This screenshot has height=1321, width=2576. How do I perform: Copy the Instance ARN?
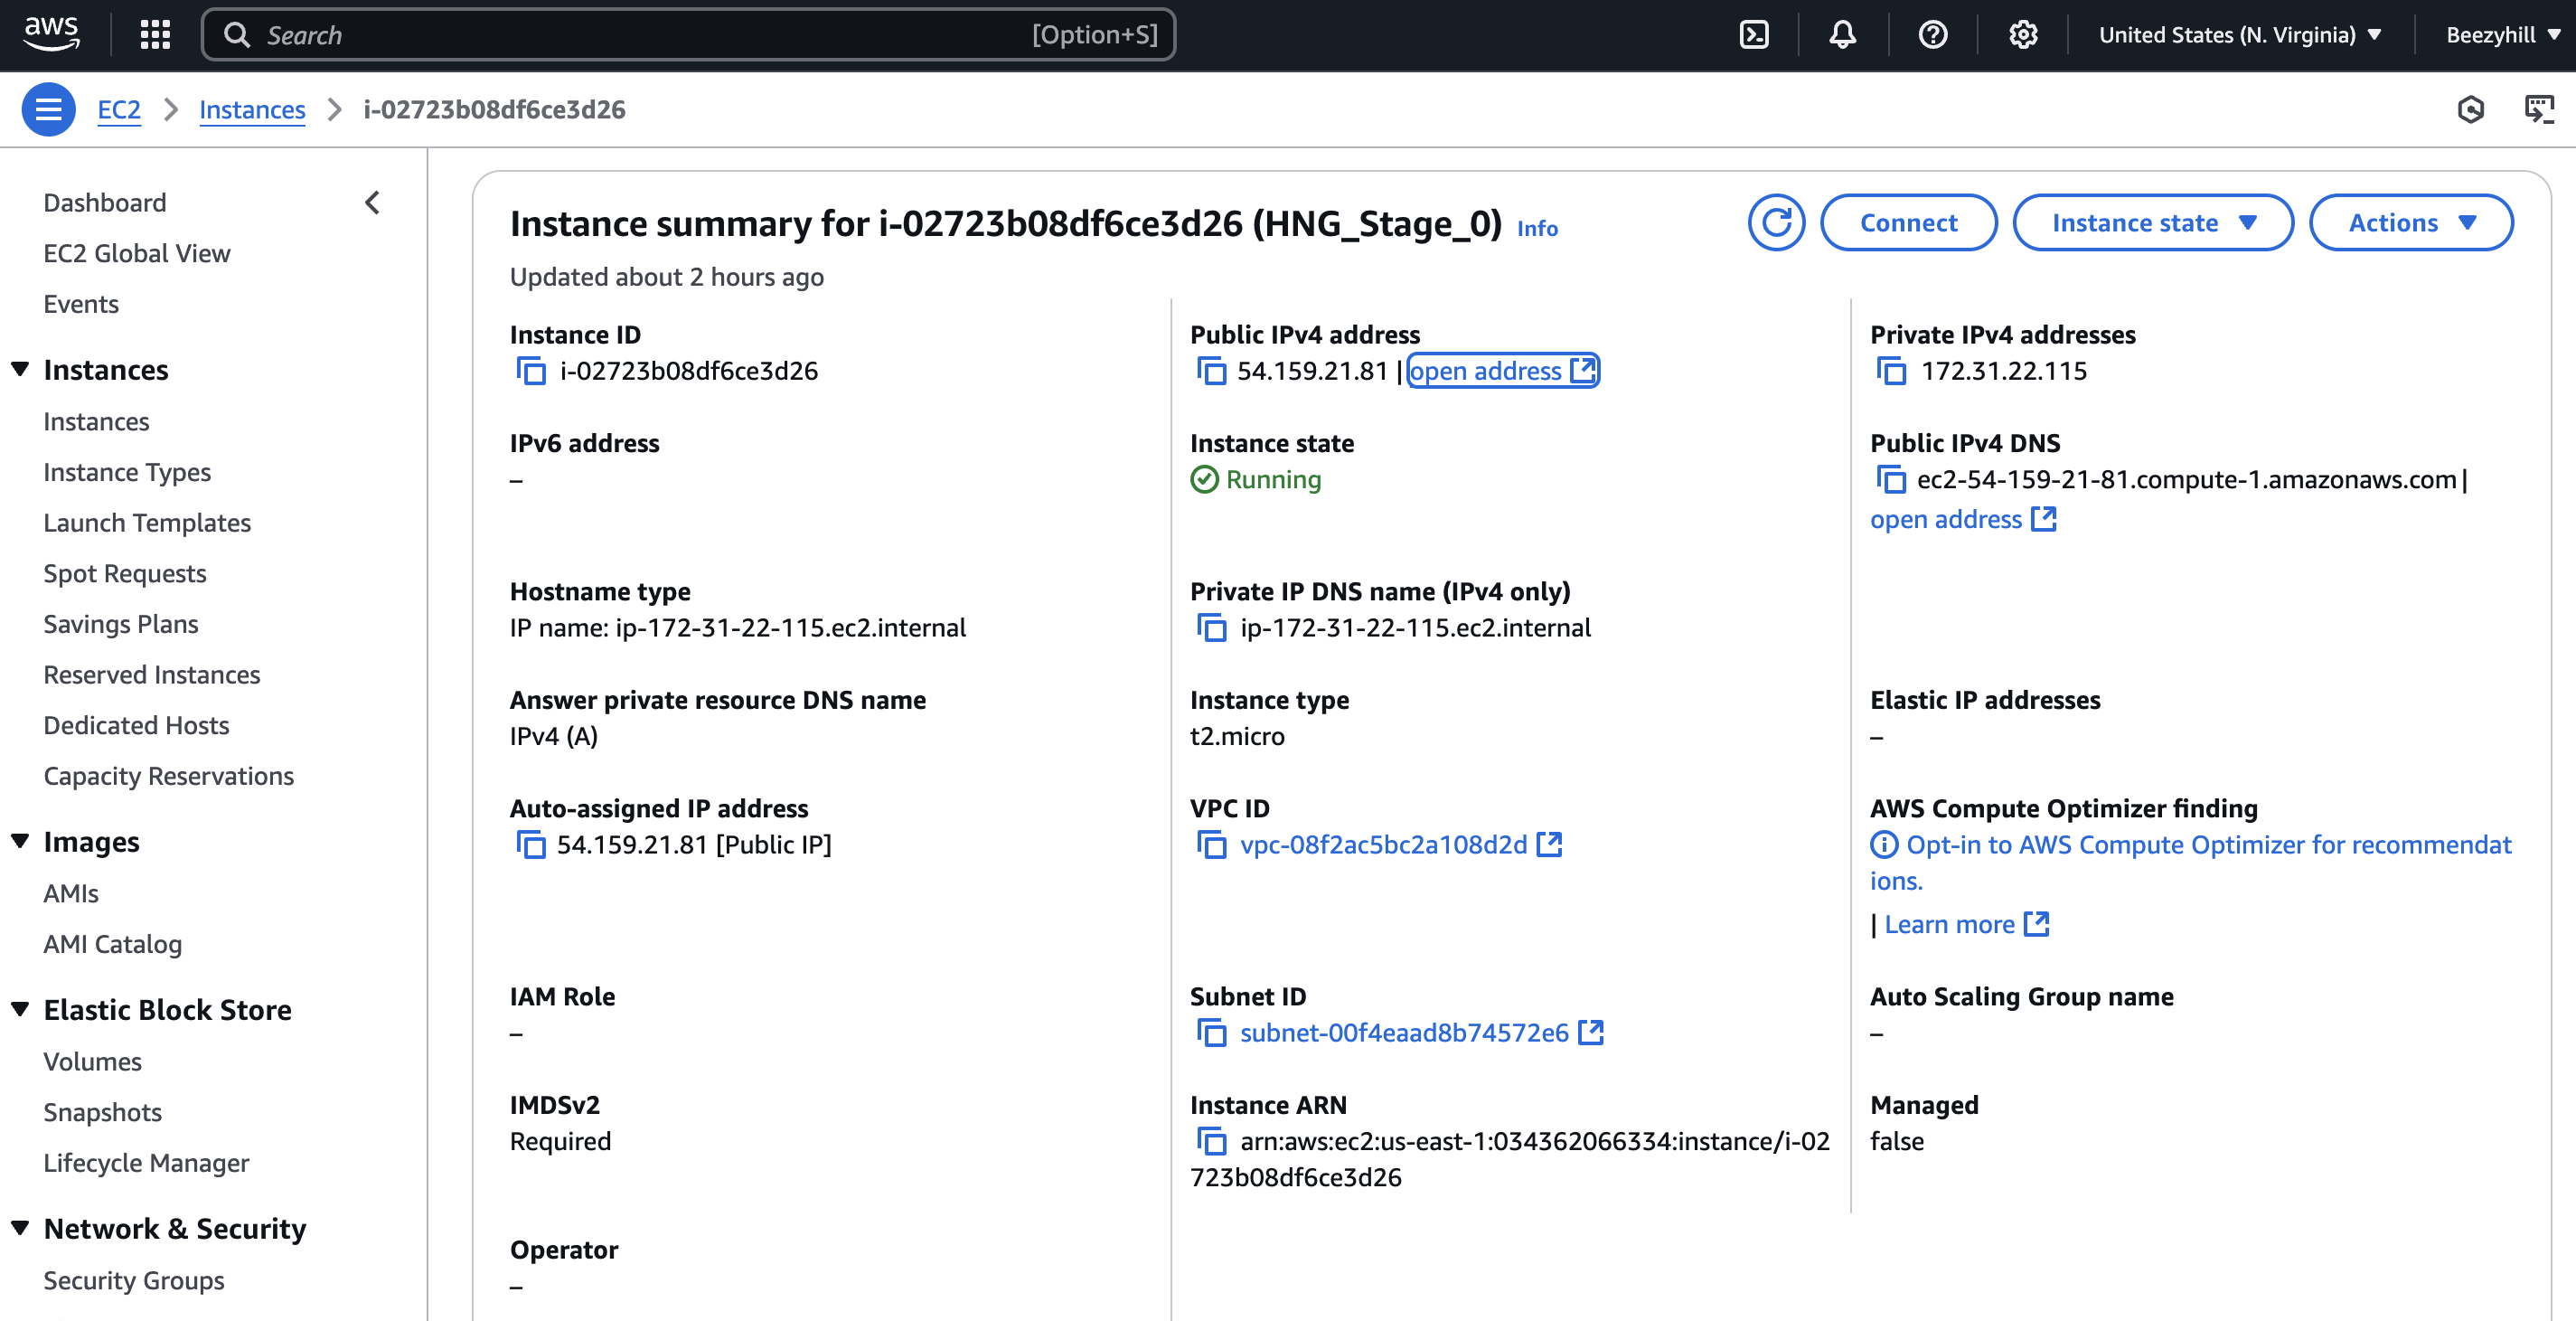pyautogui.click(x=1211, y=1141)
